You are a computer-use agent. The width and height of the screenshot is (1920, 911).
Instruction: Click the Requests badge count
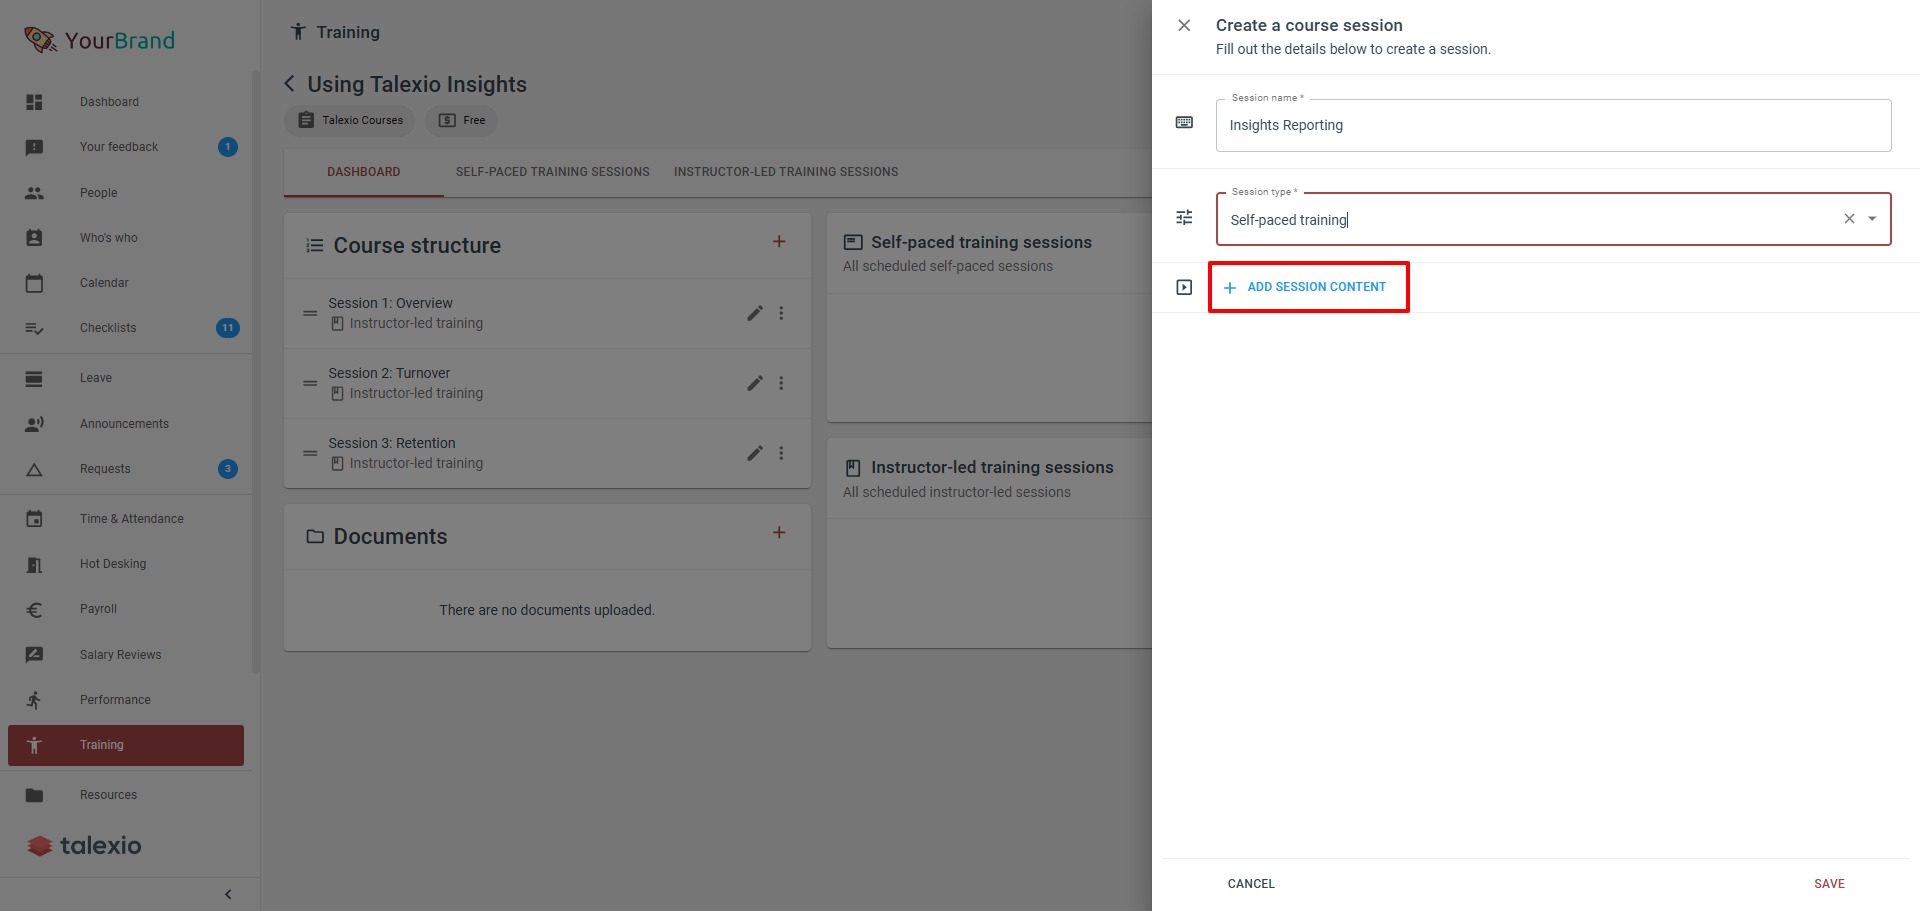pyautogui.click(x=228, y=469)
